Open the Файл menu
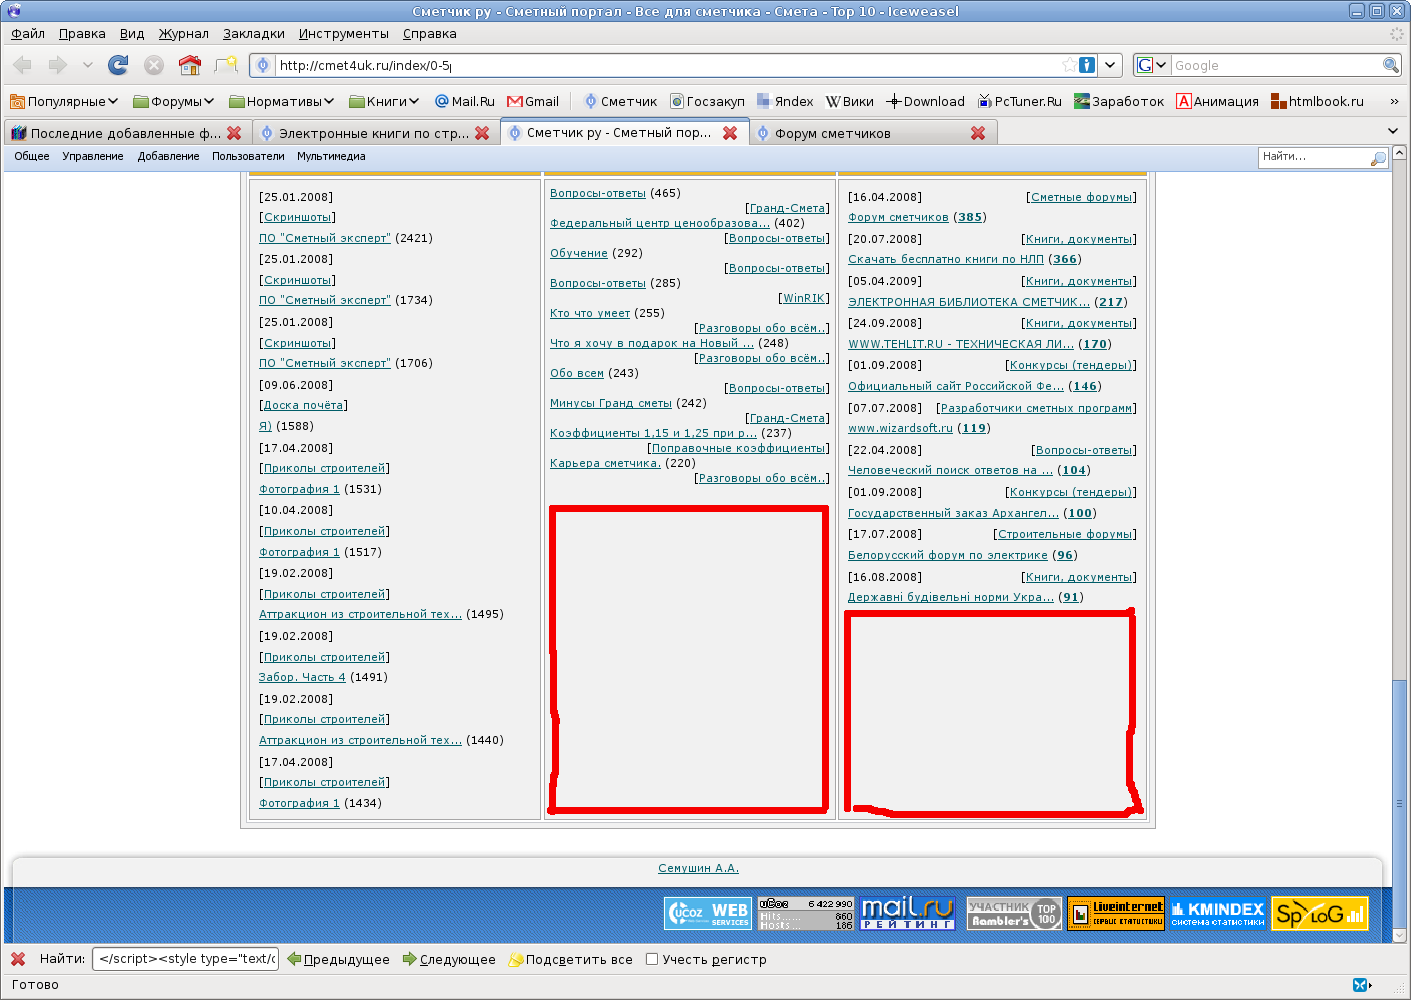Image resolution: width=1411 pixels, height=1000 pixels. pyautogui.click(x=28, y=34)
